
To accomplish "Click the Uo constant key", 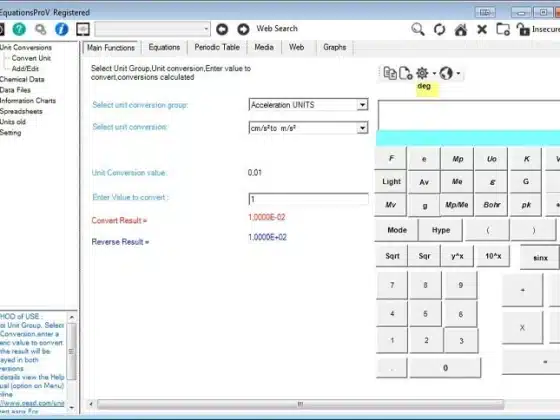I will pyautogui.click(x=491, y=159).
